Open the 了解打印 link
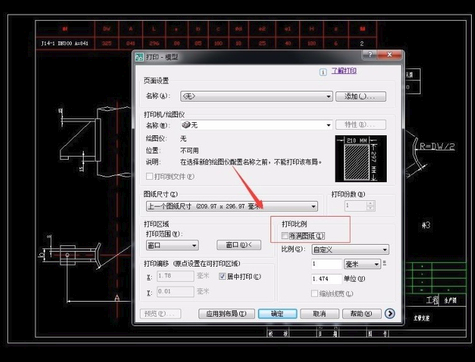475x362 pixels. click(344, 71)
